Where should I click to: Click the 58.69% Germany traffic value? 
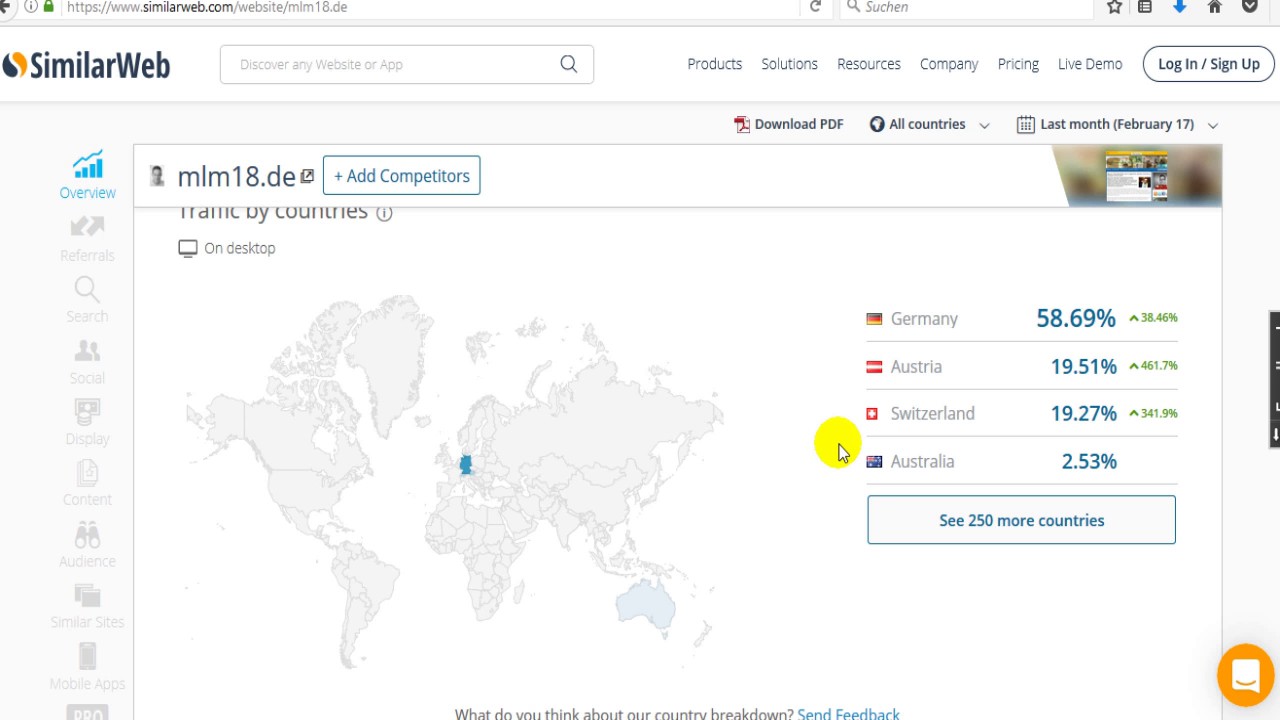pos(1076,318)
